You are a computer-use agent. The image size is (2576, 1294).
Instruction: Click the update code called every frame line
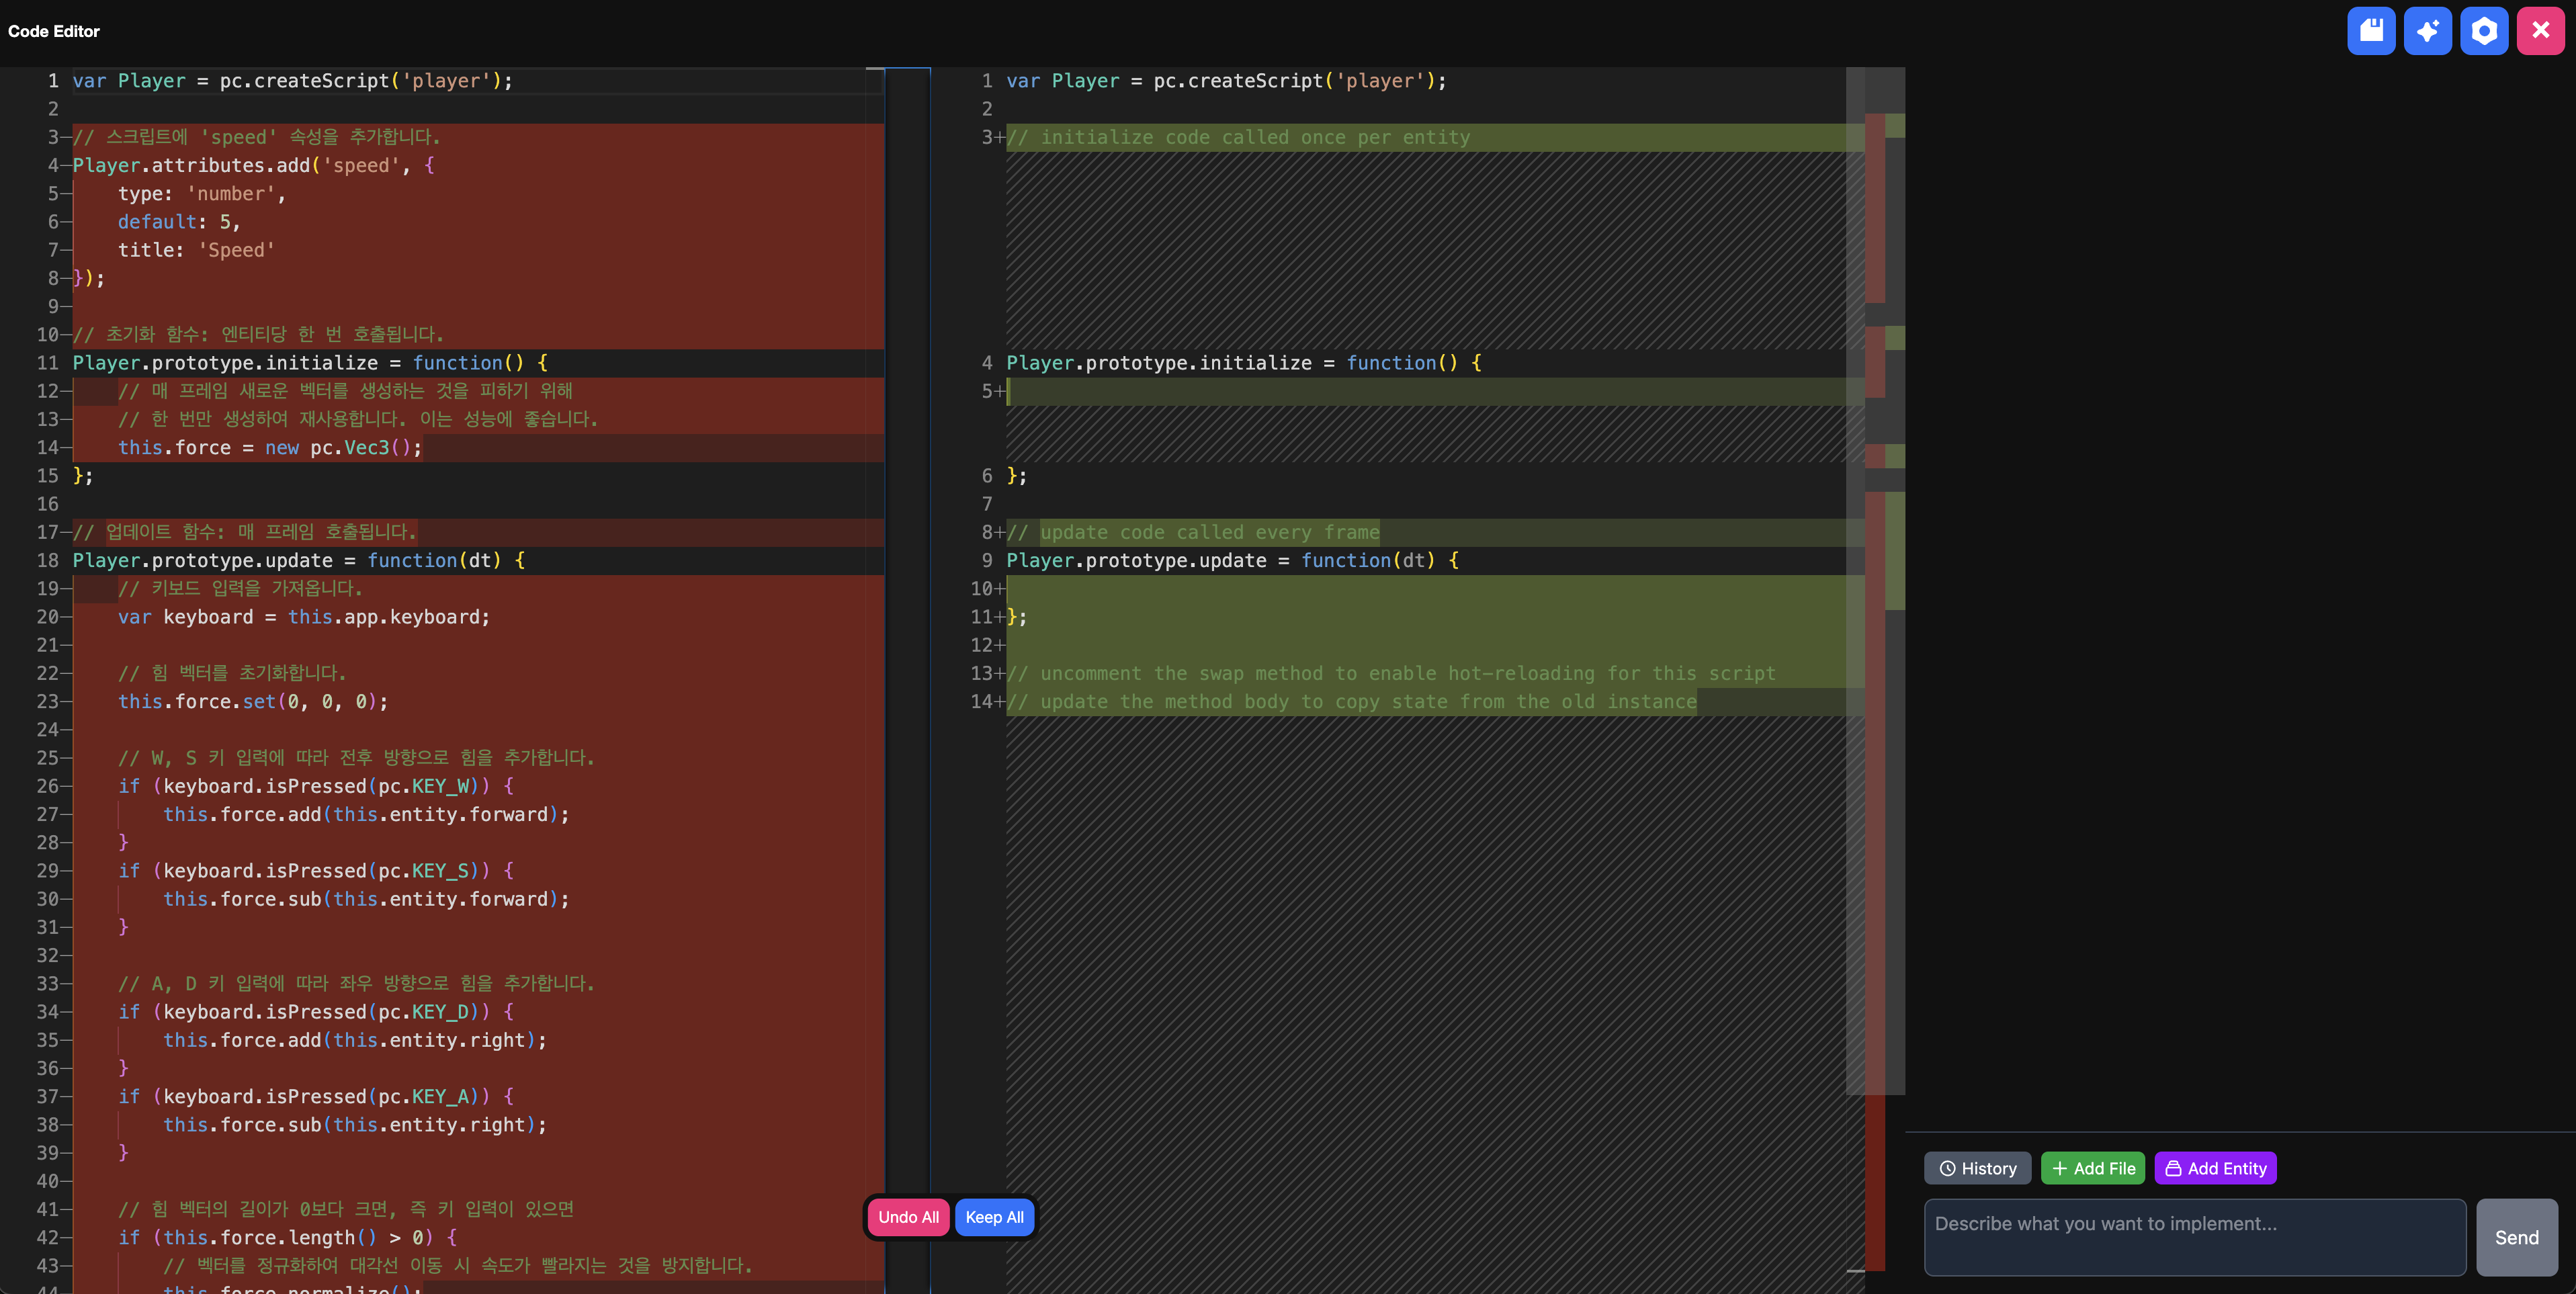coord(1195,532)
